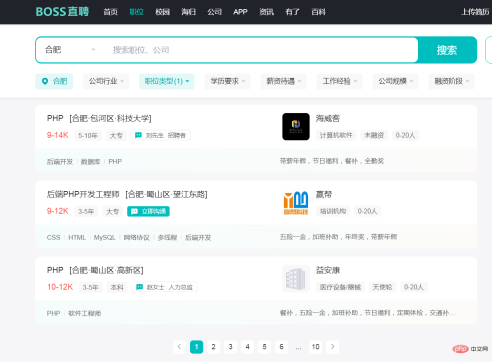Go to page 4
This screenshot has height=362, width=492.
point(247,347)
